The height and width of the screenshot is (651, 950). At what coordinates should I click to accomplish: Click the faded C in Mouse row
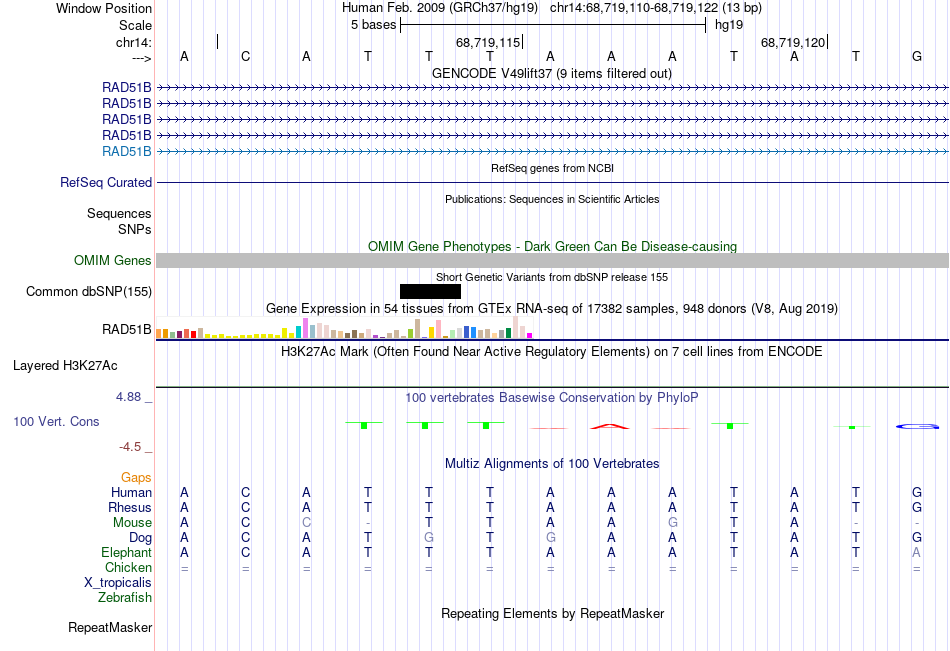pyautogui.click(x=307, y=522)
